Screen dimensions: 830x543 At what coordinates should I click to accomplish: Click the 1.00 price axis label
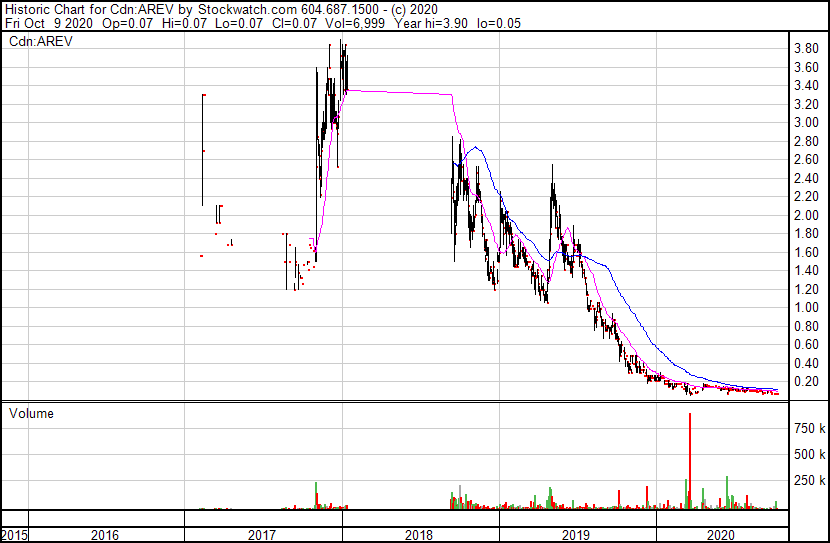[806, 308]
